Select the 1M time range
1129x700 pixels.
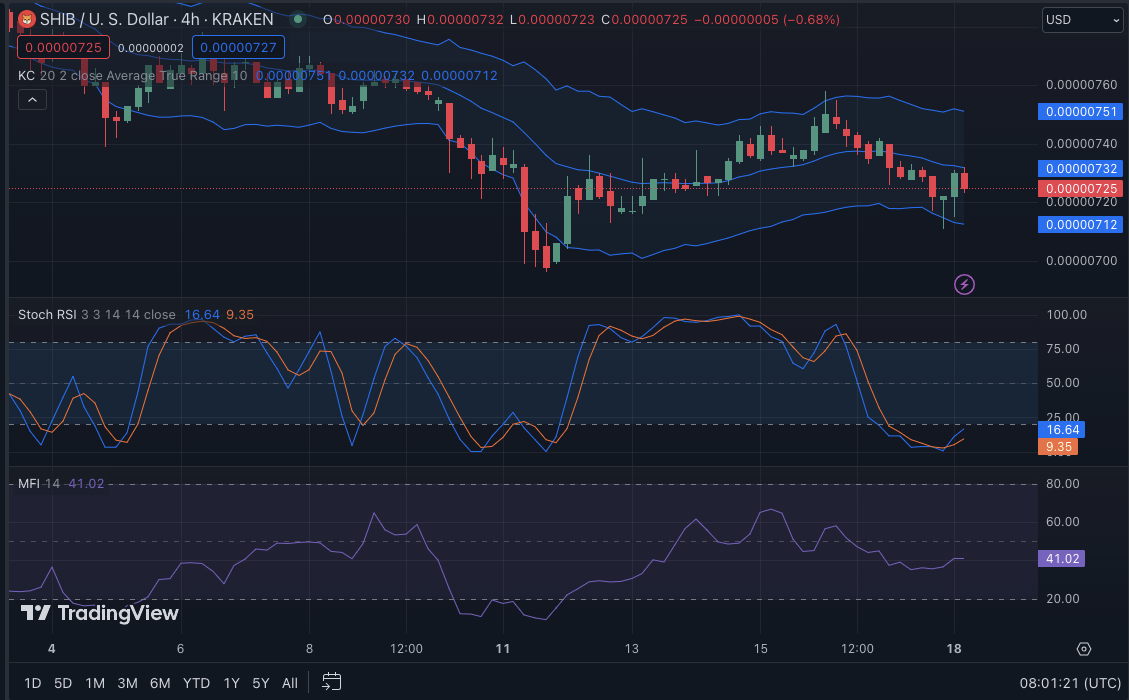pyautogui.click(x=95, y=683)
